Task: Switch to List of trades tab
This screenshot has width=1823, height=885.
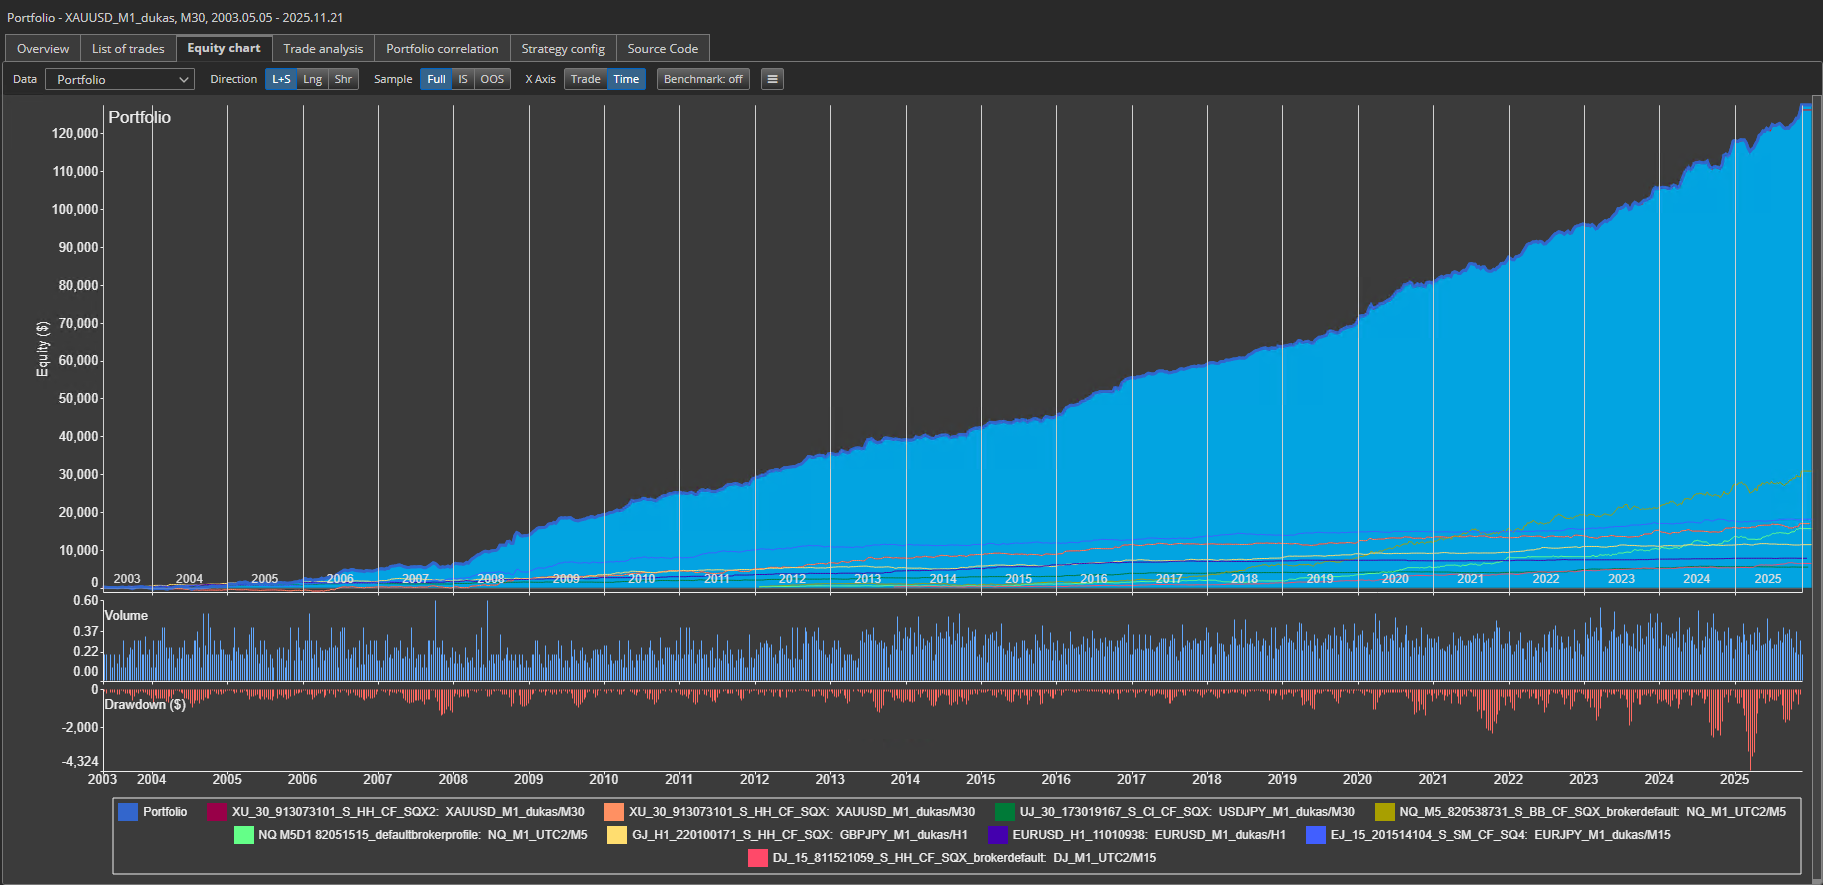Action: [x=128, y=48]
